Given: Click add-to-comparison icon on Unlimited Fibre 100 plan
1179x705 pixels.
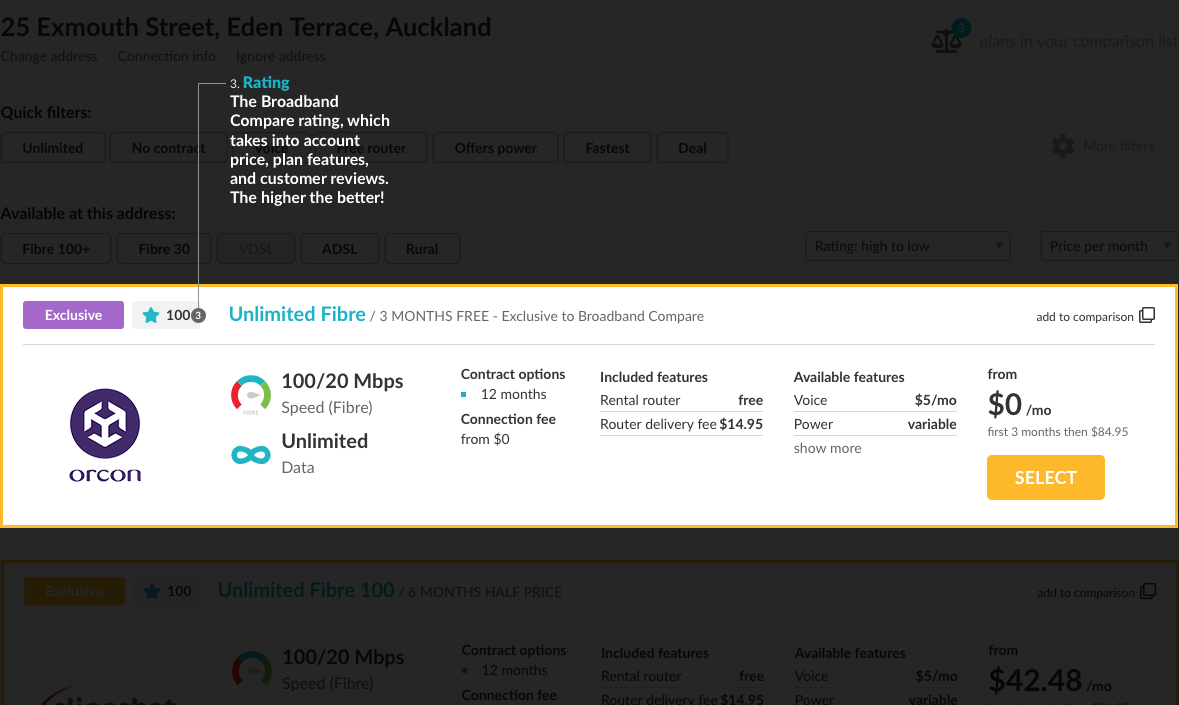Looking at the screenshot, I should coord(1147,592).
